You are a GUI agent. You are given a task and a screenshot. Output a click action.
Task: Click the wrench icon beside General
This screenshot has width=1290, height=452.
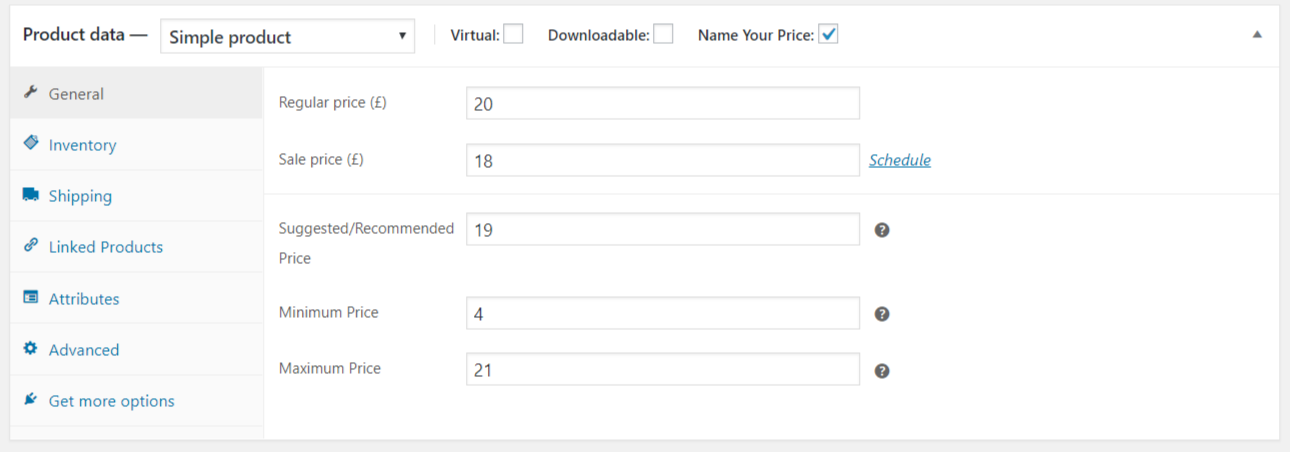[x=30, y=93]
